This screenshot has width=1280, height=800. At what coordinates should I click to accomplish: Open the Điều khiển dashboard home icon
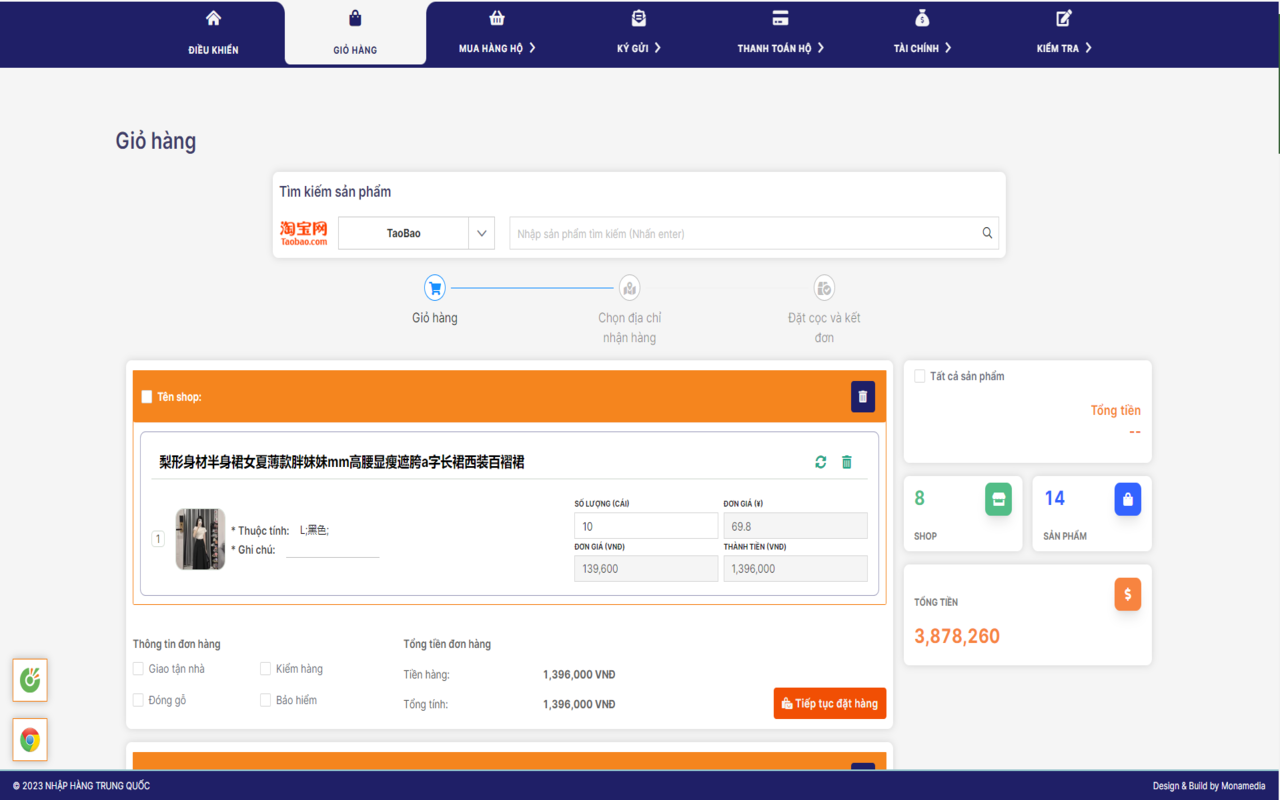[x=213, y=18]
